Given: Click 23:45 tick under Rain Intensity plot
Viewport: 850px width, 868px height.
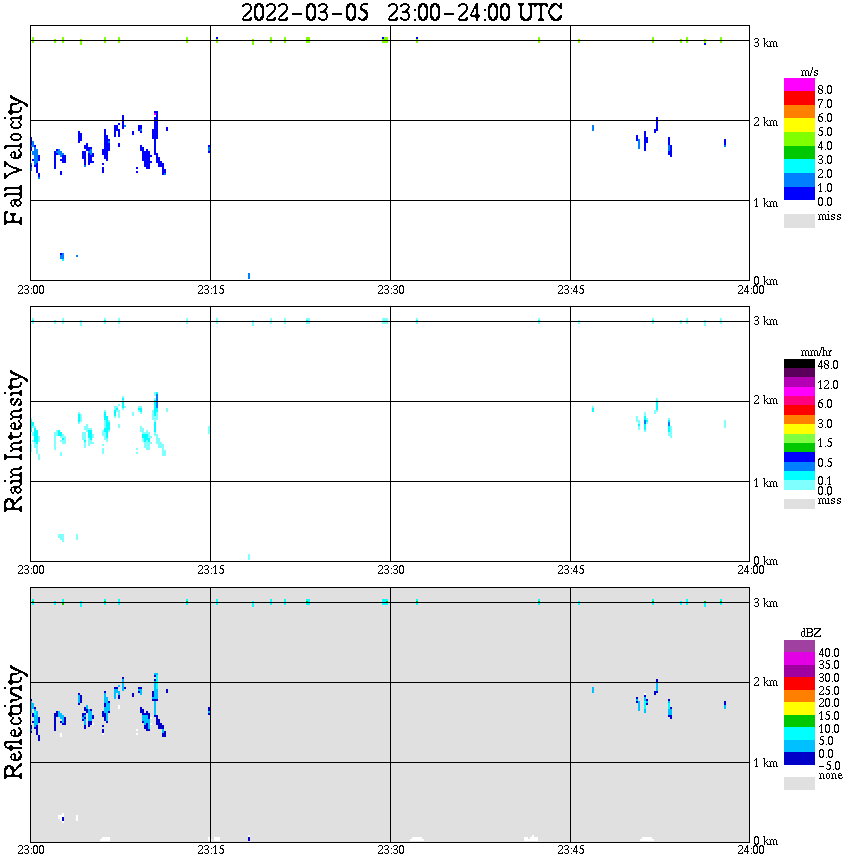Looking at the screenshot, I should coord(571,570).
